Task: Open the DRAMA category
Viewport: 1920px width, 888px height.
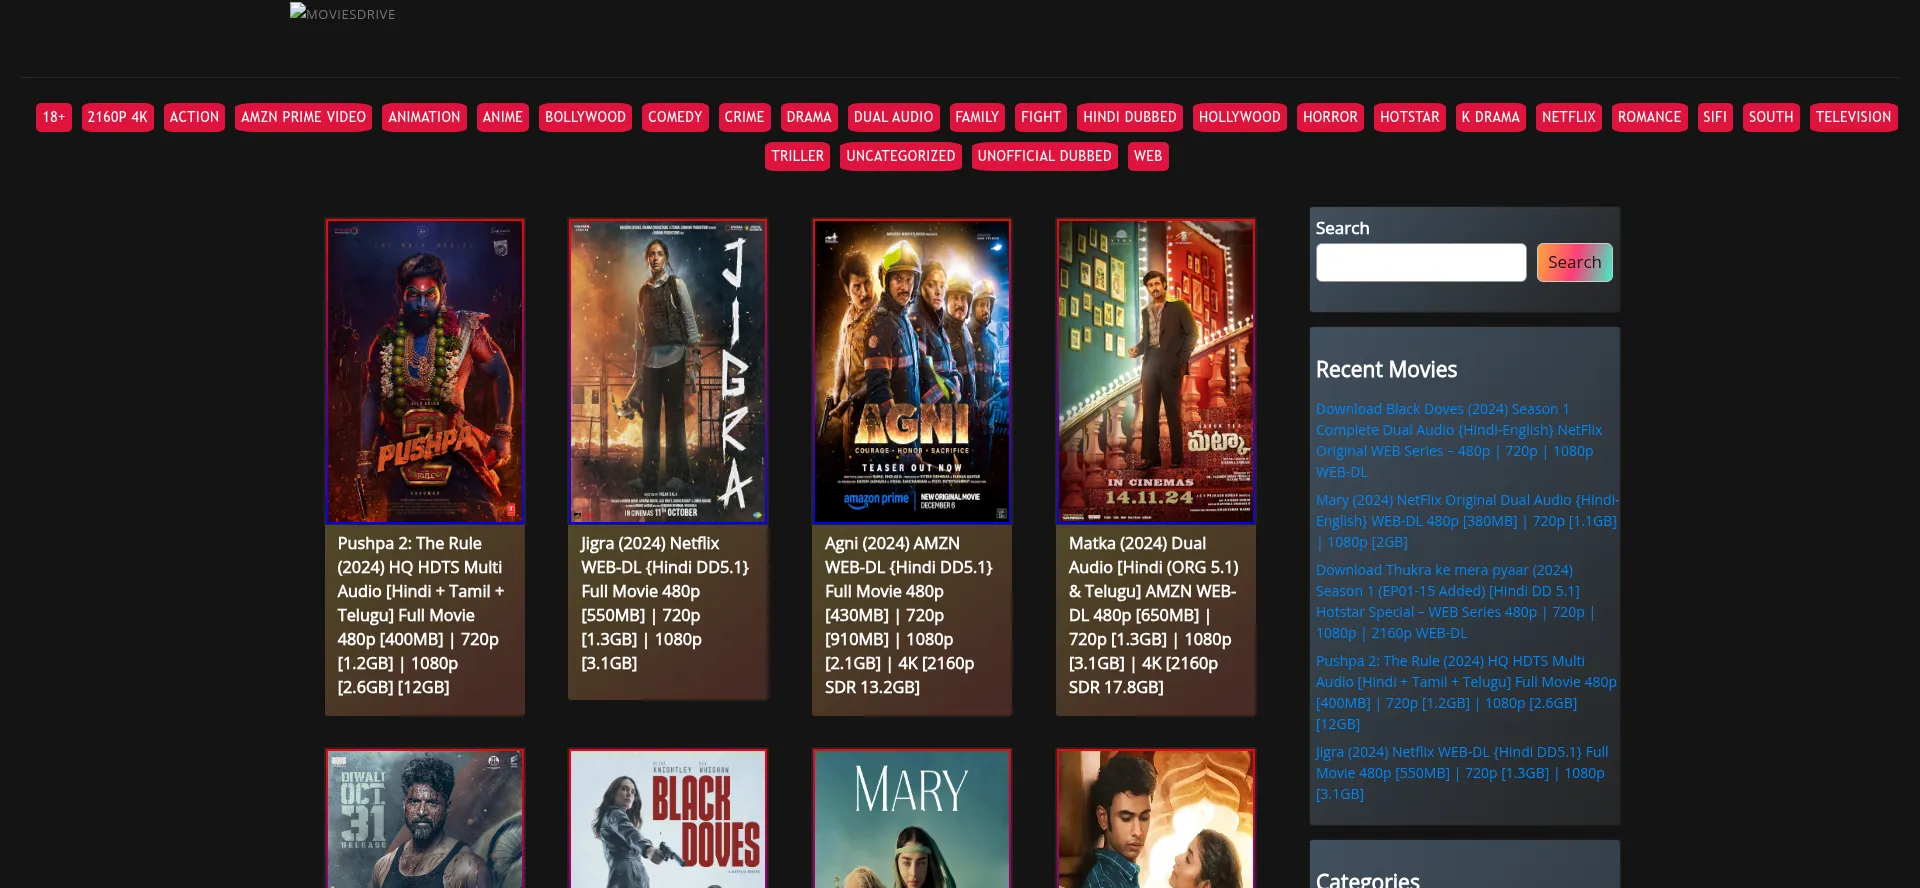Action: pos(809,117)
